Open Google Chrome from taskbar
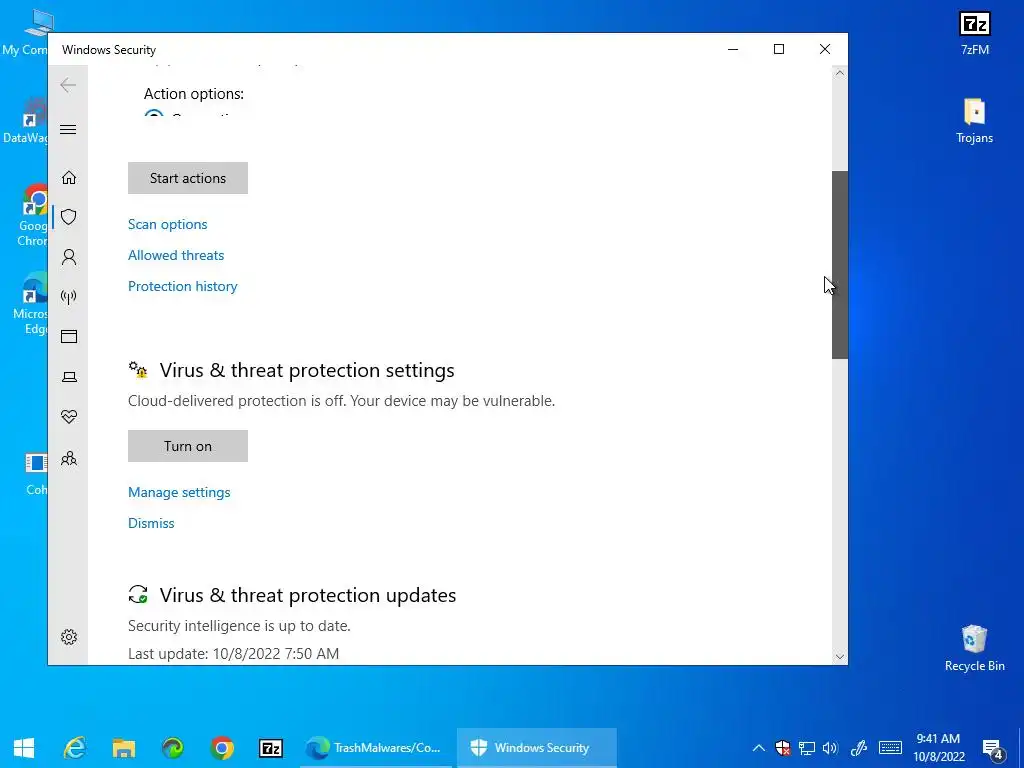The height and width of the screenshot is (768, 1024). 221,748
